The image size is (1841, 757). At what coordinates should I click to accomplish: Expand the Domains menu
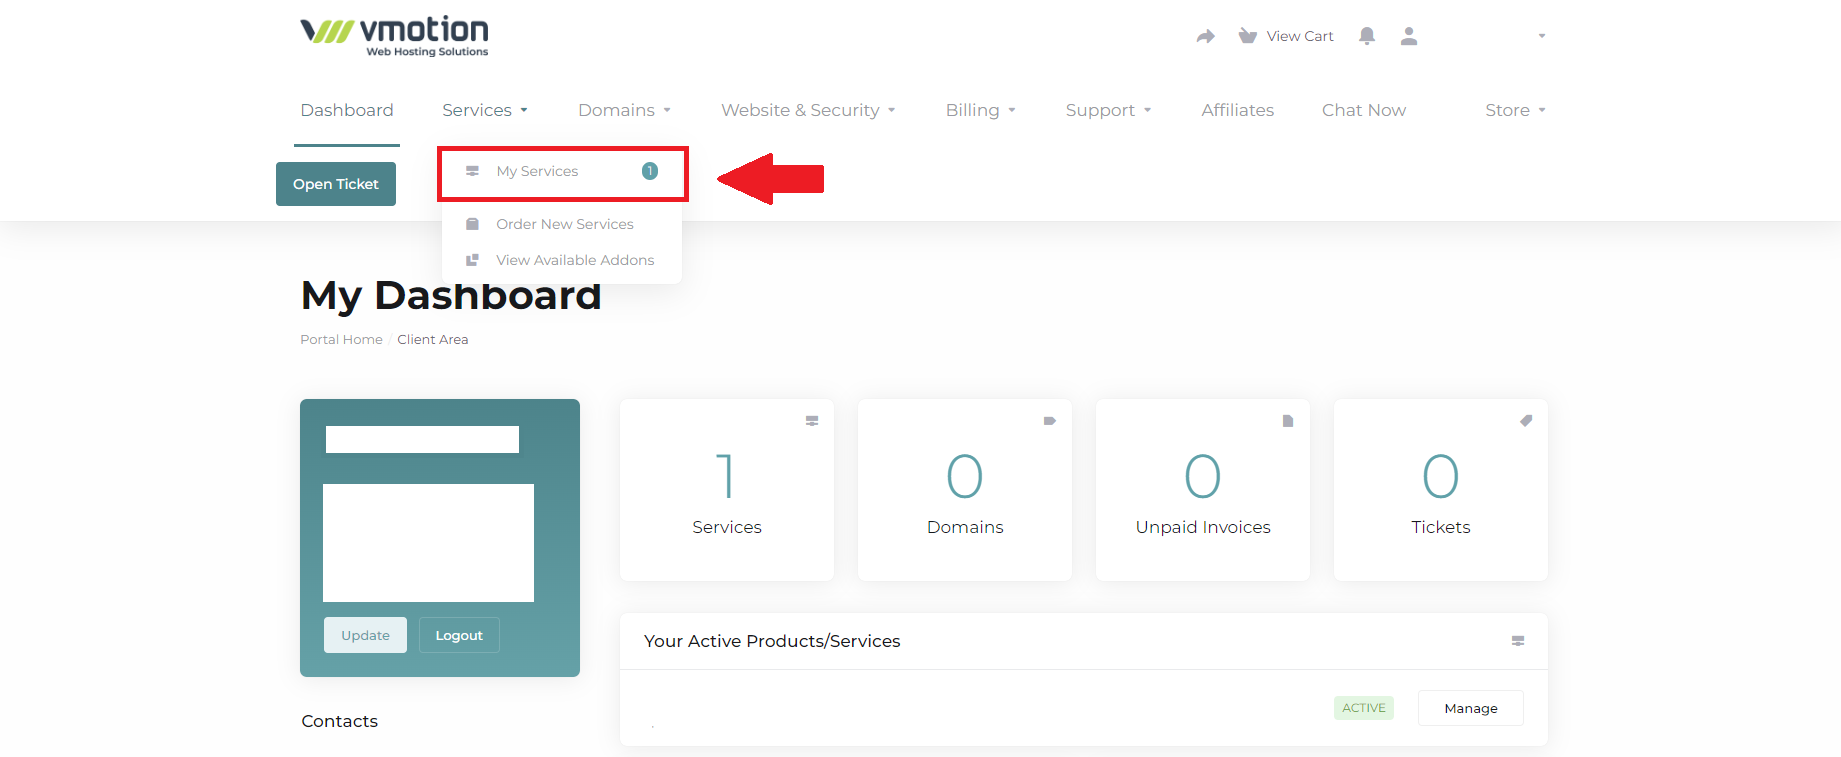[x=625, y=110]
